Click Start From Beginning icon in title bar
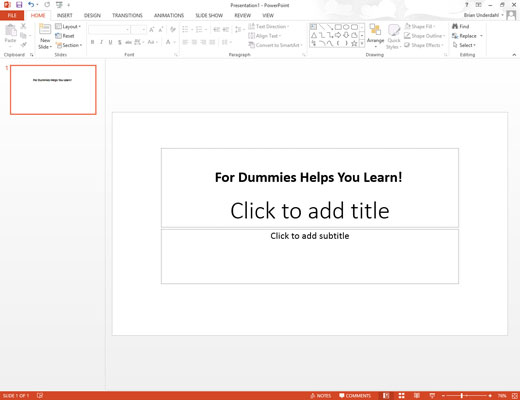This screenshot has width=520, height=400. click(59, 5)
